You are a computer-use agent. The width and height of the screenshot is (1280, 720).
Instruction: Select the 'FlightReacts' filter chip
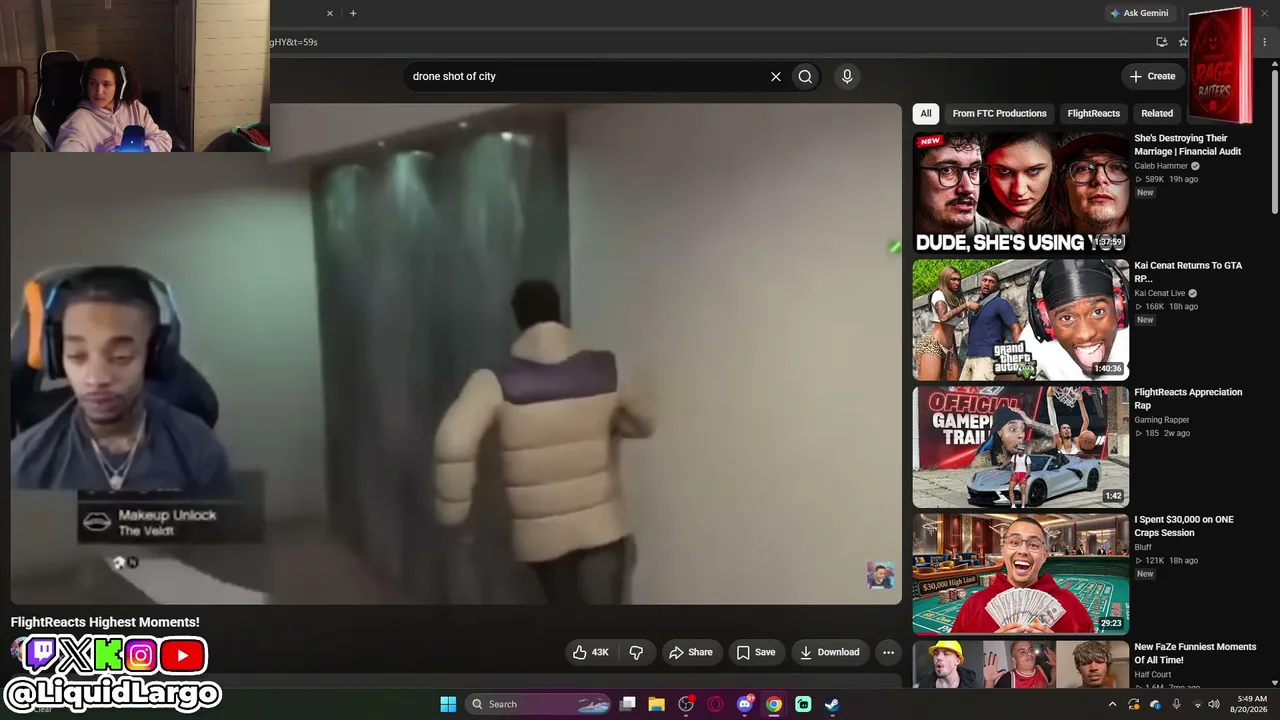(1093, 113)
